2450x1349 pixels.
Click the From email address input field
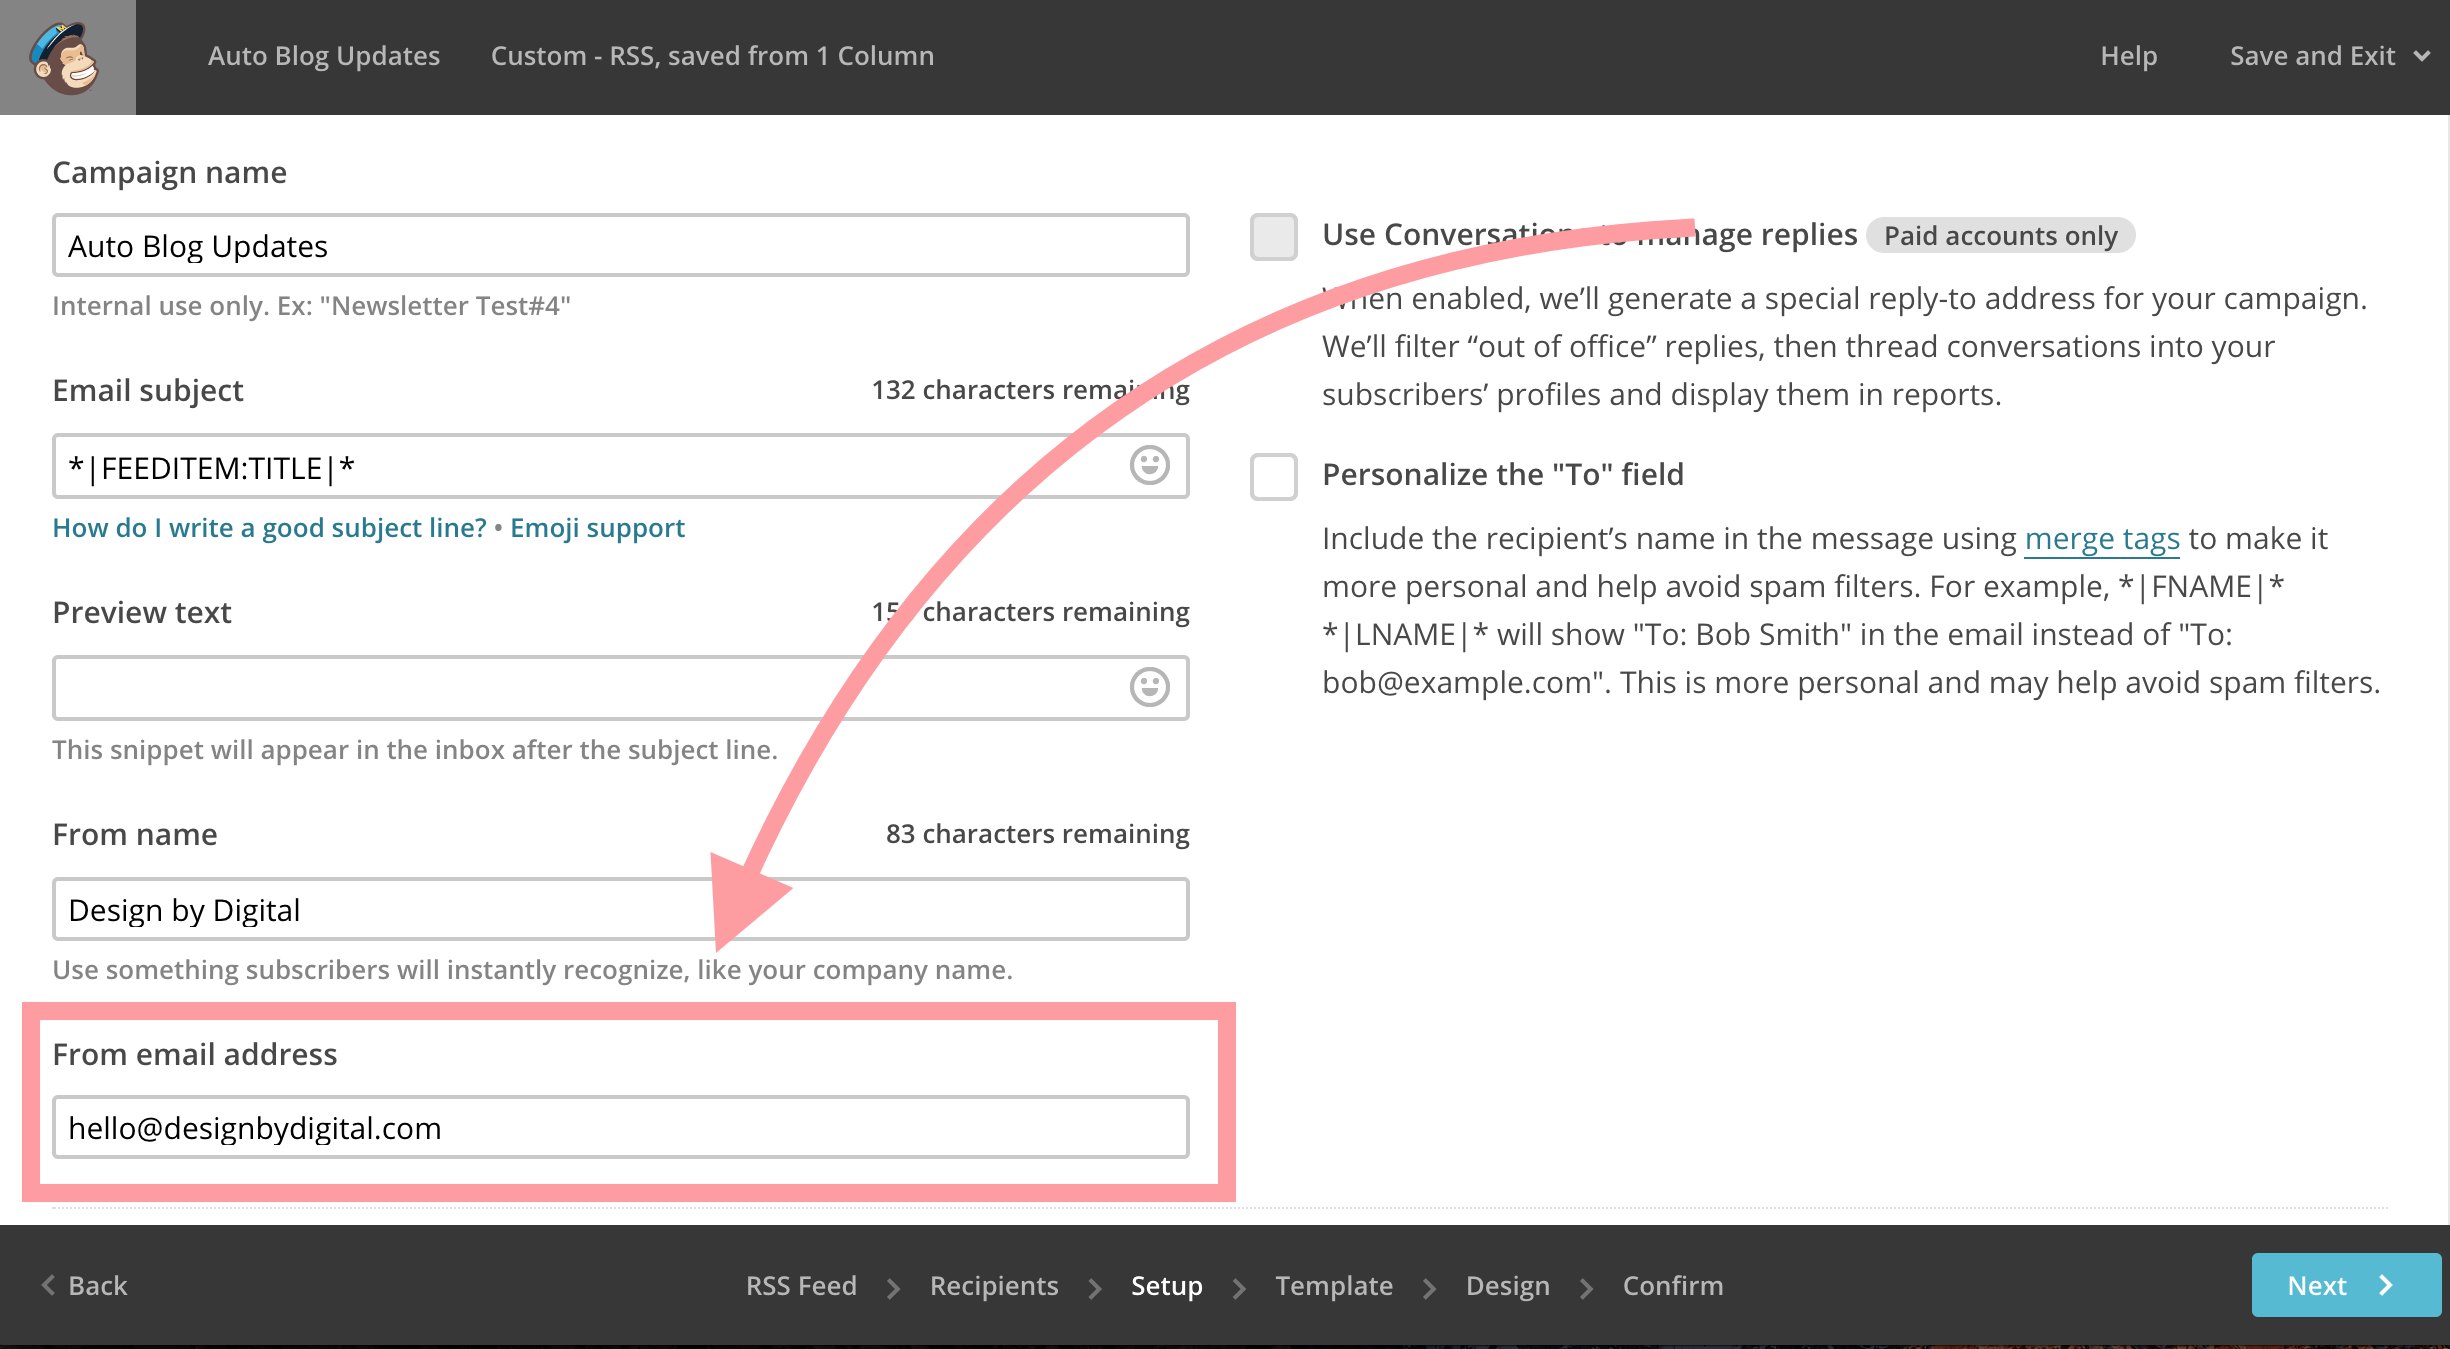(623, 1126)
